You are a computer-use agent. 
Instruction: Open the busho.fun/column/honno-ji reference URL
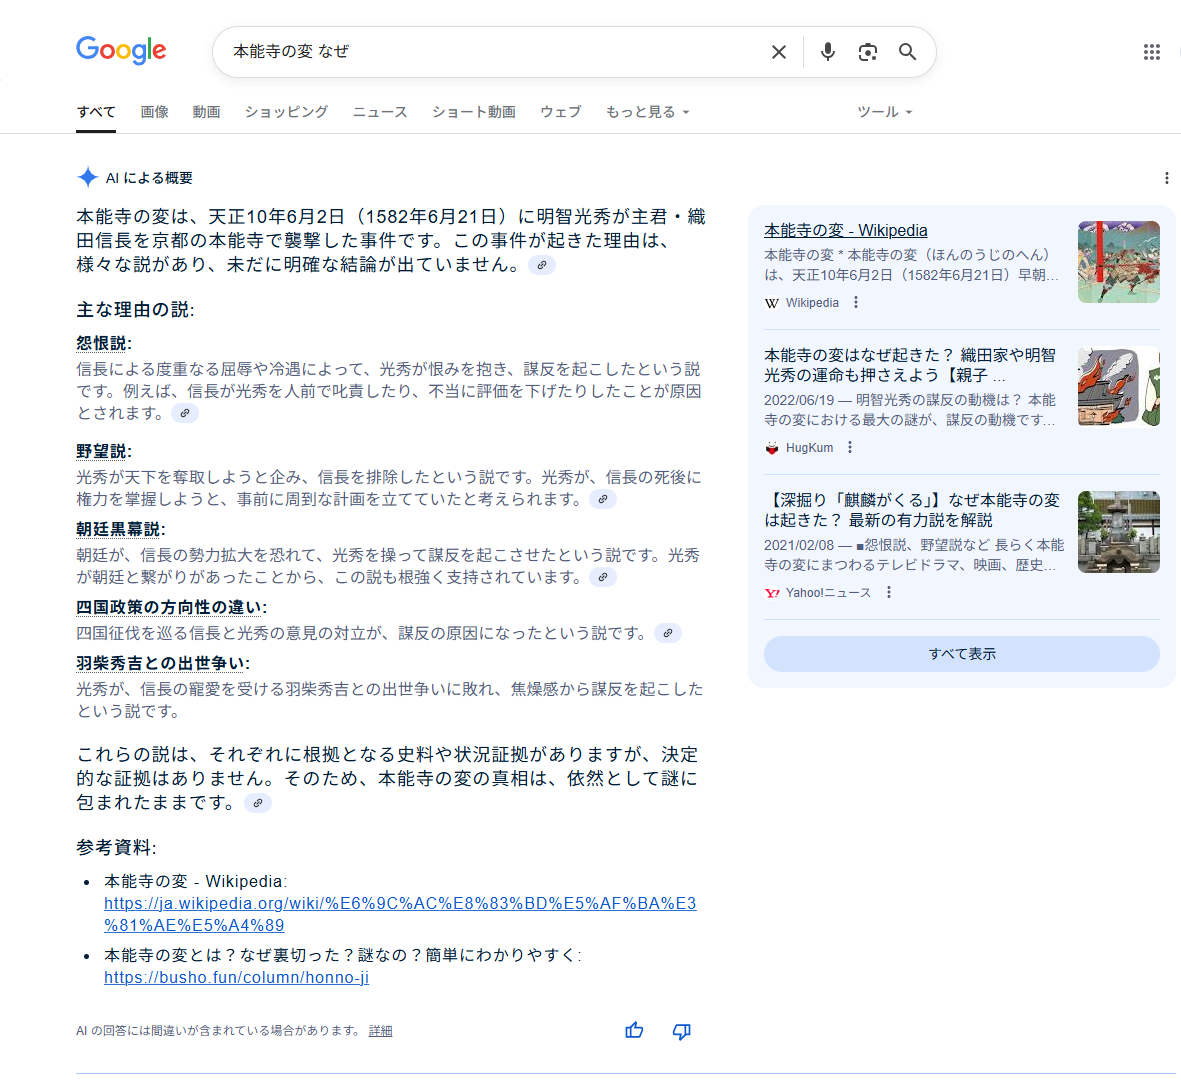[237, 978]
